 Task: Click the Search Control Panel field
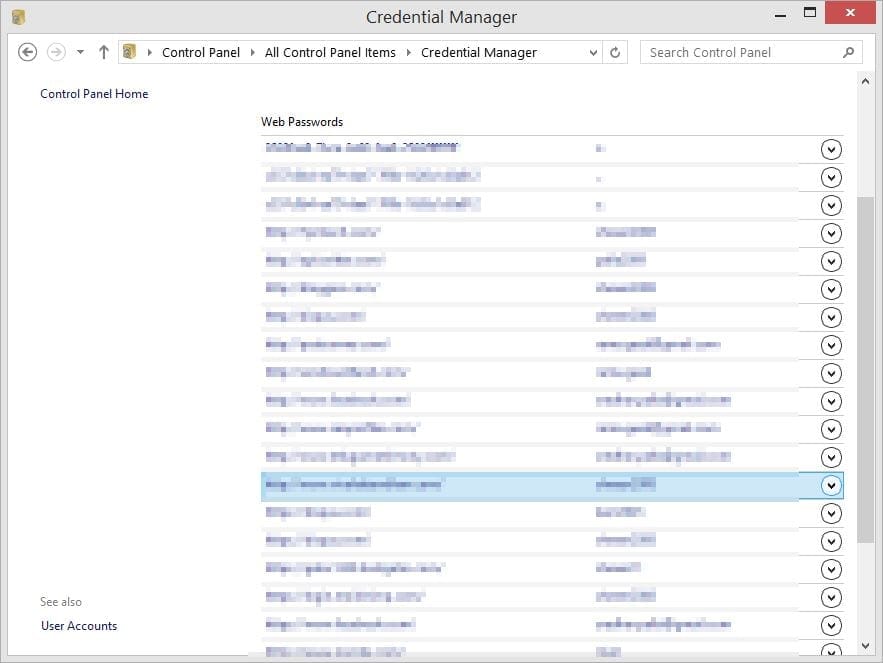point(740,52)
